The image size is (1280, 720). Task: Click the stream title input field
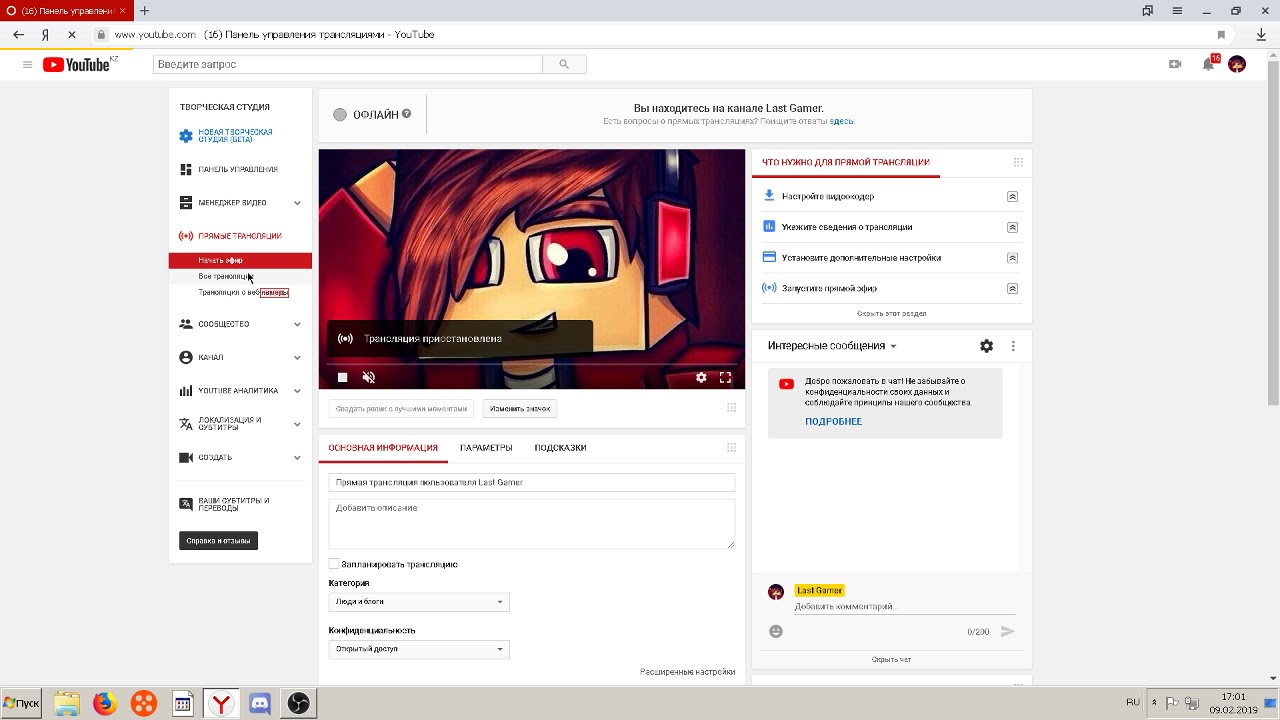point(532,482)
